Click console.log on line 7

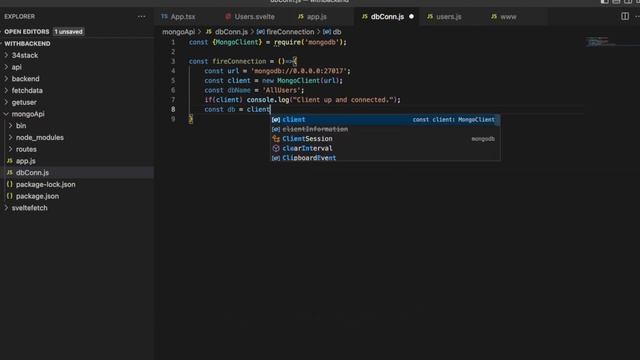(x=268, y=100)
